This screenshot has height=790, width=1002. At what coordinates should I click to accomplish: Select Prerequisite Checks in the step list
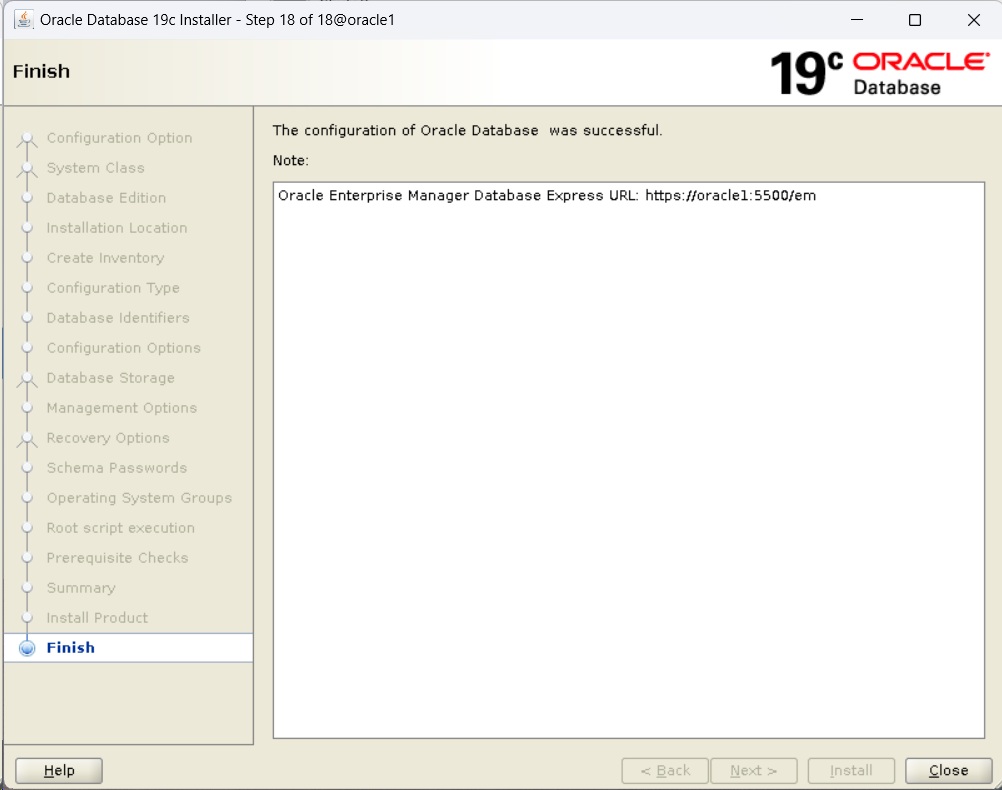[117, 558]
